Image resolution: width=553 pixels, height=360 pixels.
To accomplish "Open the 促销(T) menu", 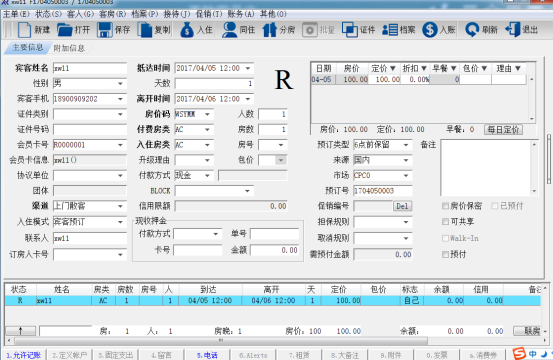I will [x=209, y=14].
